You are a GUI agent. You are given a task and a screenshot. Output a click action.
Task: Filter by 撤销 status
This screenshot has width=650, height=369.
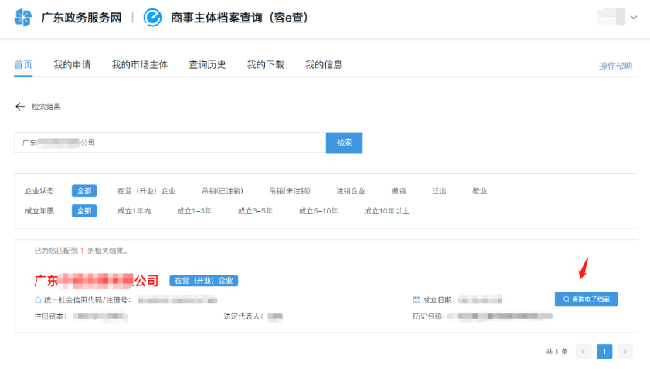(x=399, y=191)
